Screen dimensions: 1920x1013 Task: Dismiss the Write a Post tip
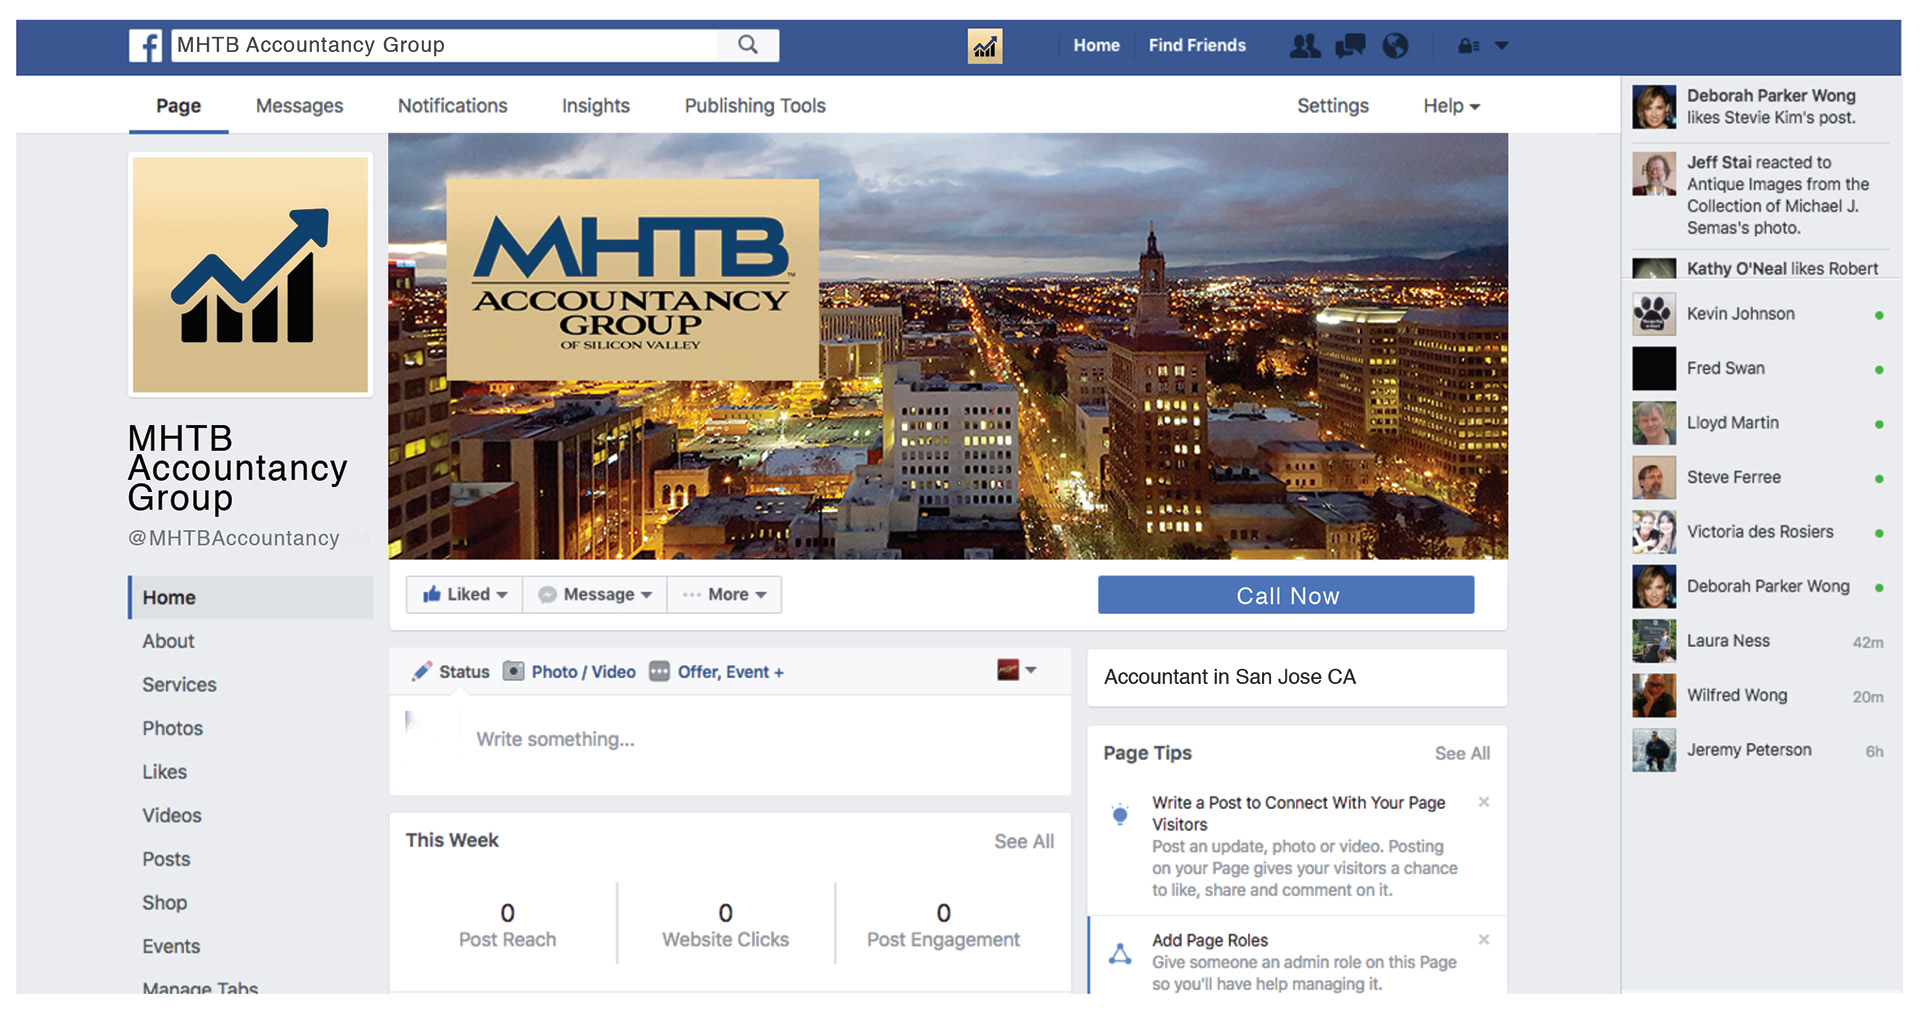[1484, 802]
